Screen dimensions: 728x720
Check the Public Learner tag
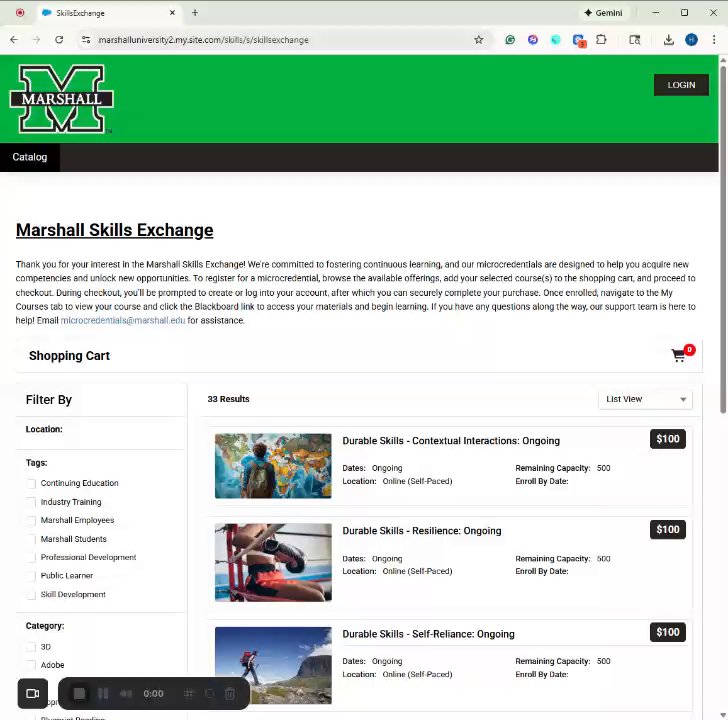(31, 576)
